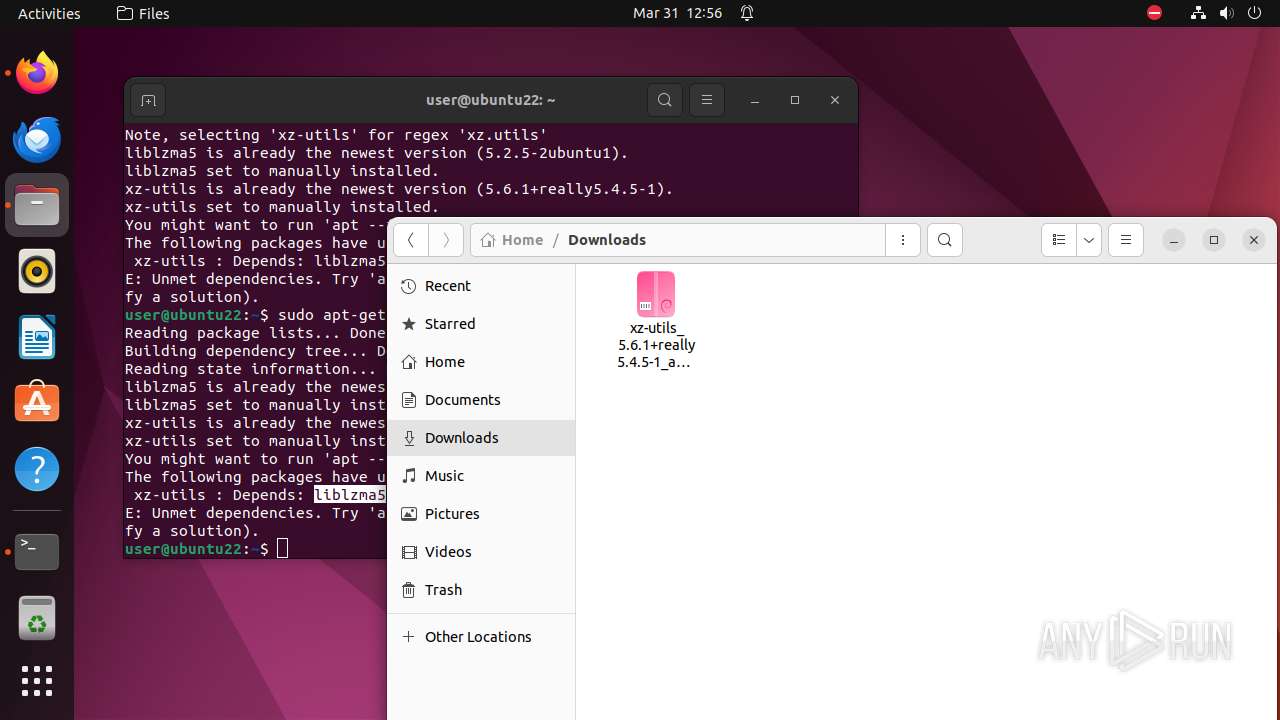Minimize the Files window
This screenshot has width=1280, height=720.
click(1174, 240)
